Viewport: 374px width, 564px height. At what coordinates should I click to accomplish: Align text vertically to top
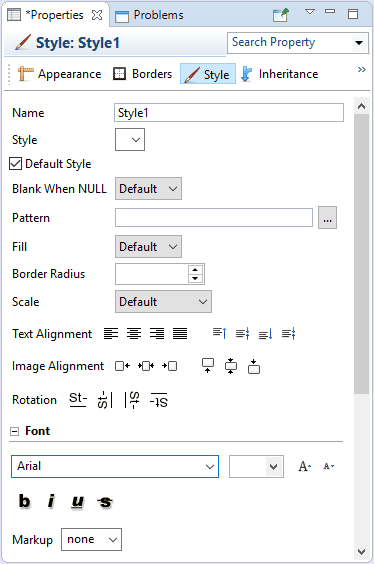[219, 334]
